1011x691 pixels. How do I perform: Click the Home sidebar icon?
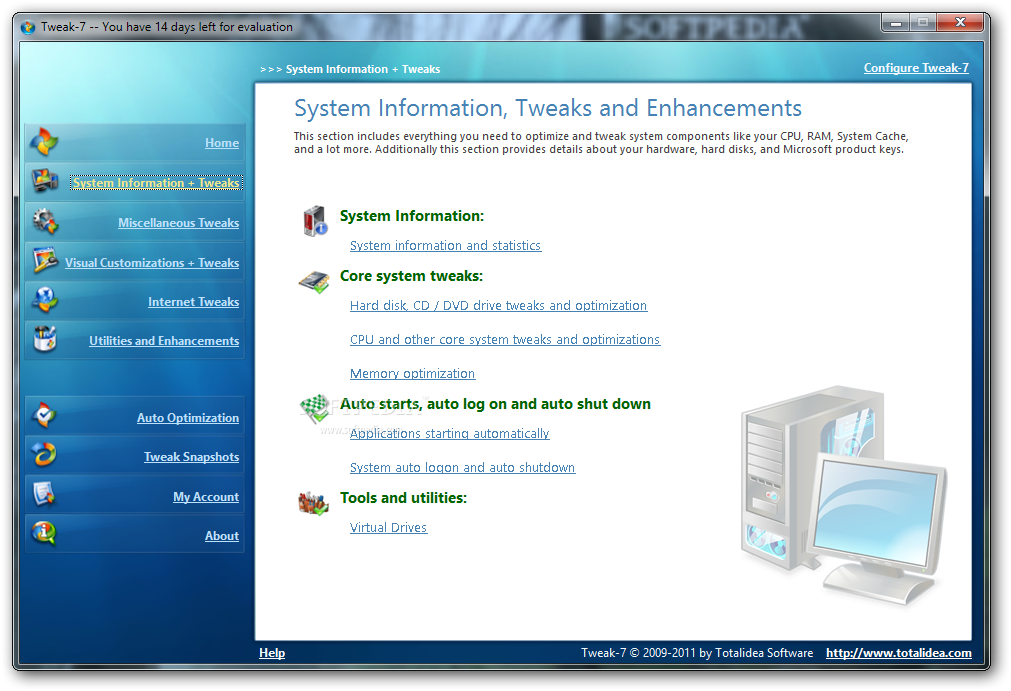(44, 142)
